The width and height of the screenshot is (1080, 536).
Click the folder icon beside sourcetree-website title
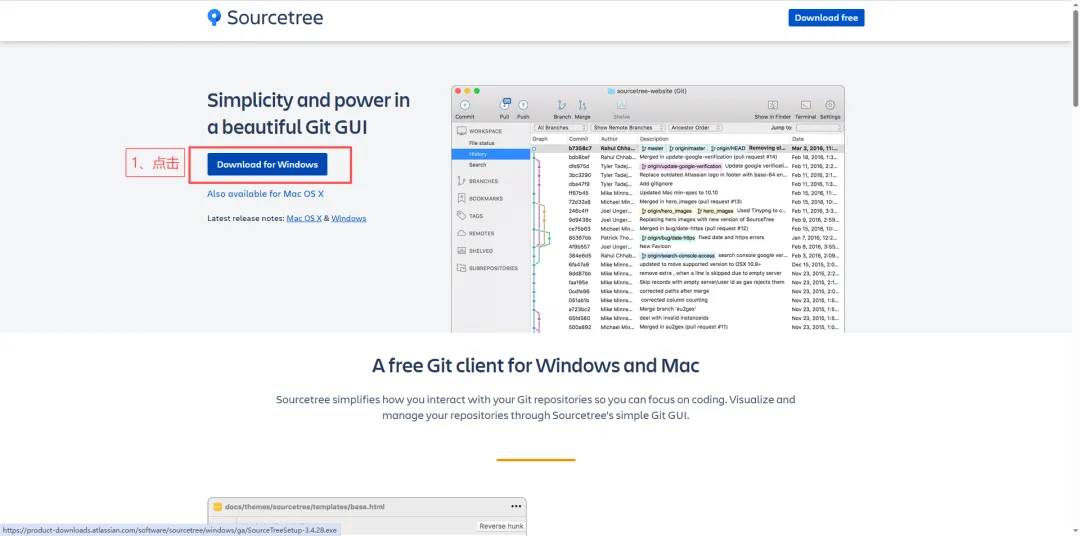pyautogui.click(x=611, y=91)
